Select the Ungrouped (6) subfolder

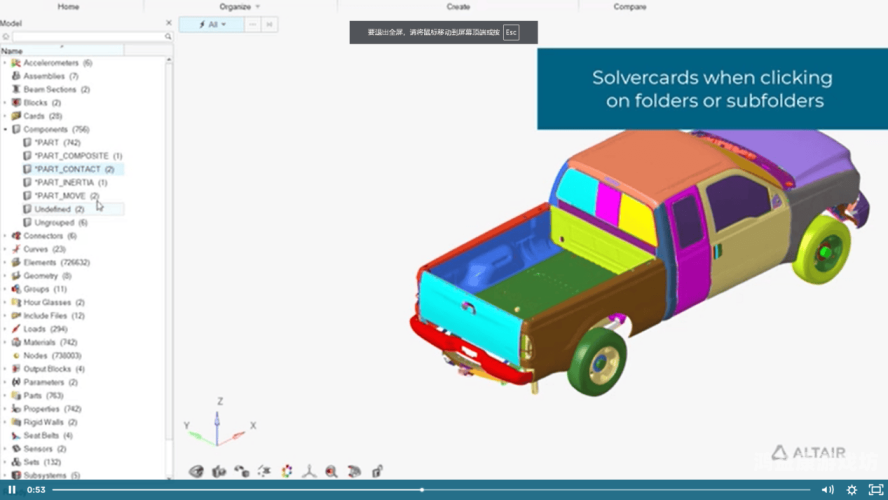[x=56, y=223]
